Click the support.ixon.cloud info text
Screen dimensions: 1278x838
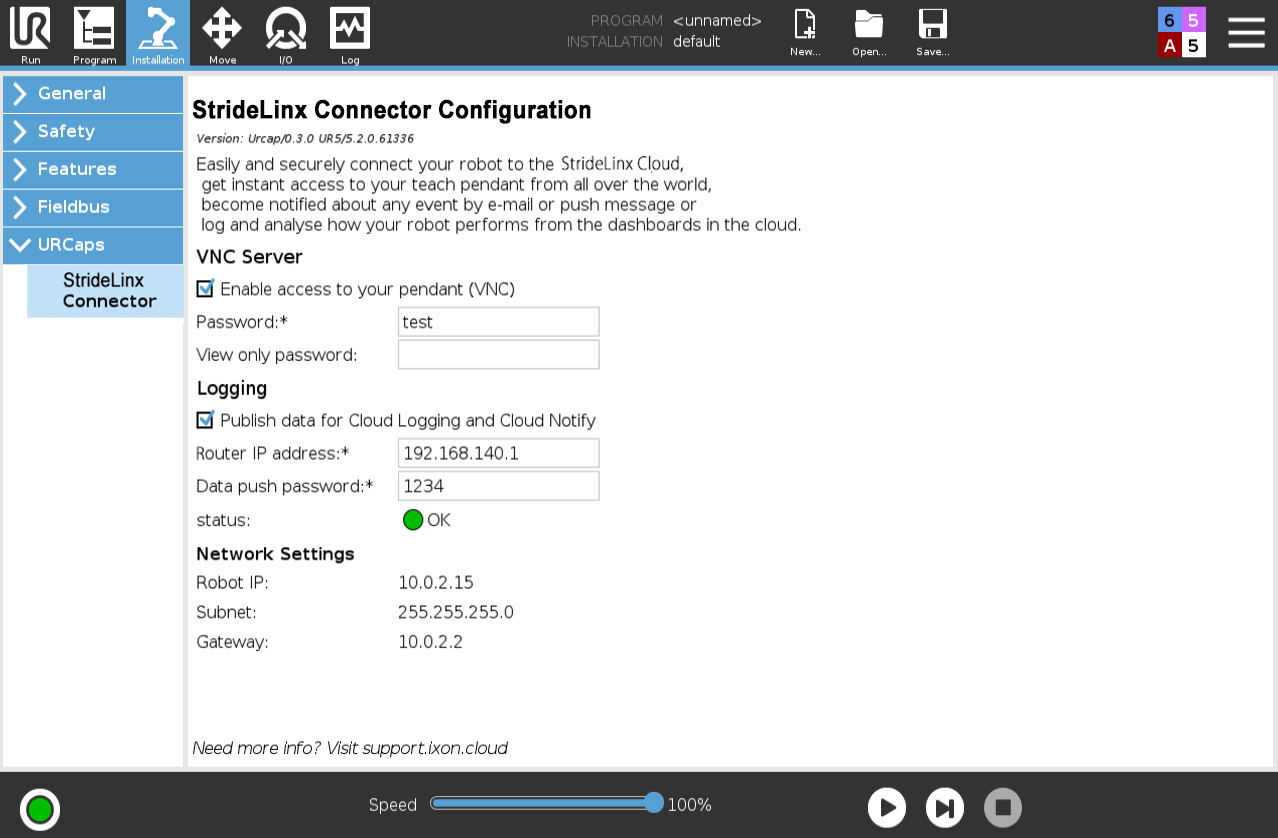350,748
